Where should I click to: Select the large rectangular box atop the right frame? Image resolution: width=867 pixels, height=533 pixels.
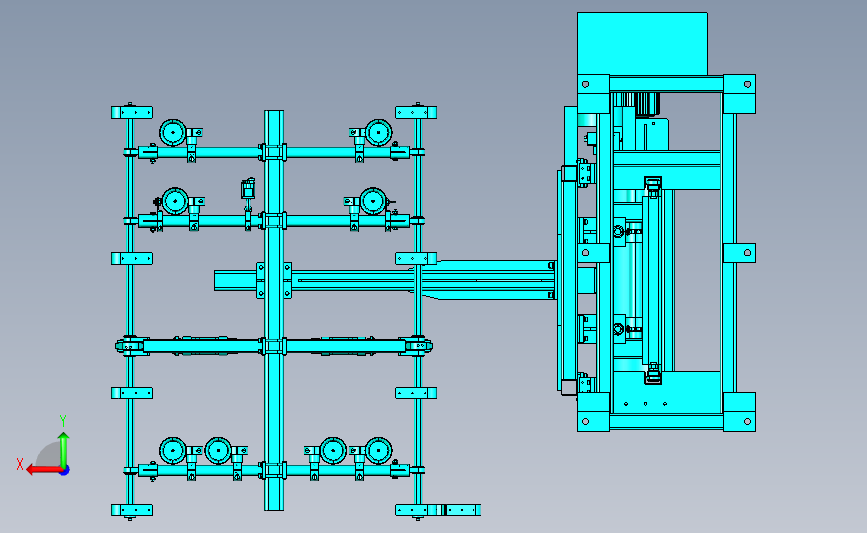click(x=642, y=43)
